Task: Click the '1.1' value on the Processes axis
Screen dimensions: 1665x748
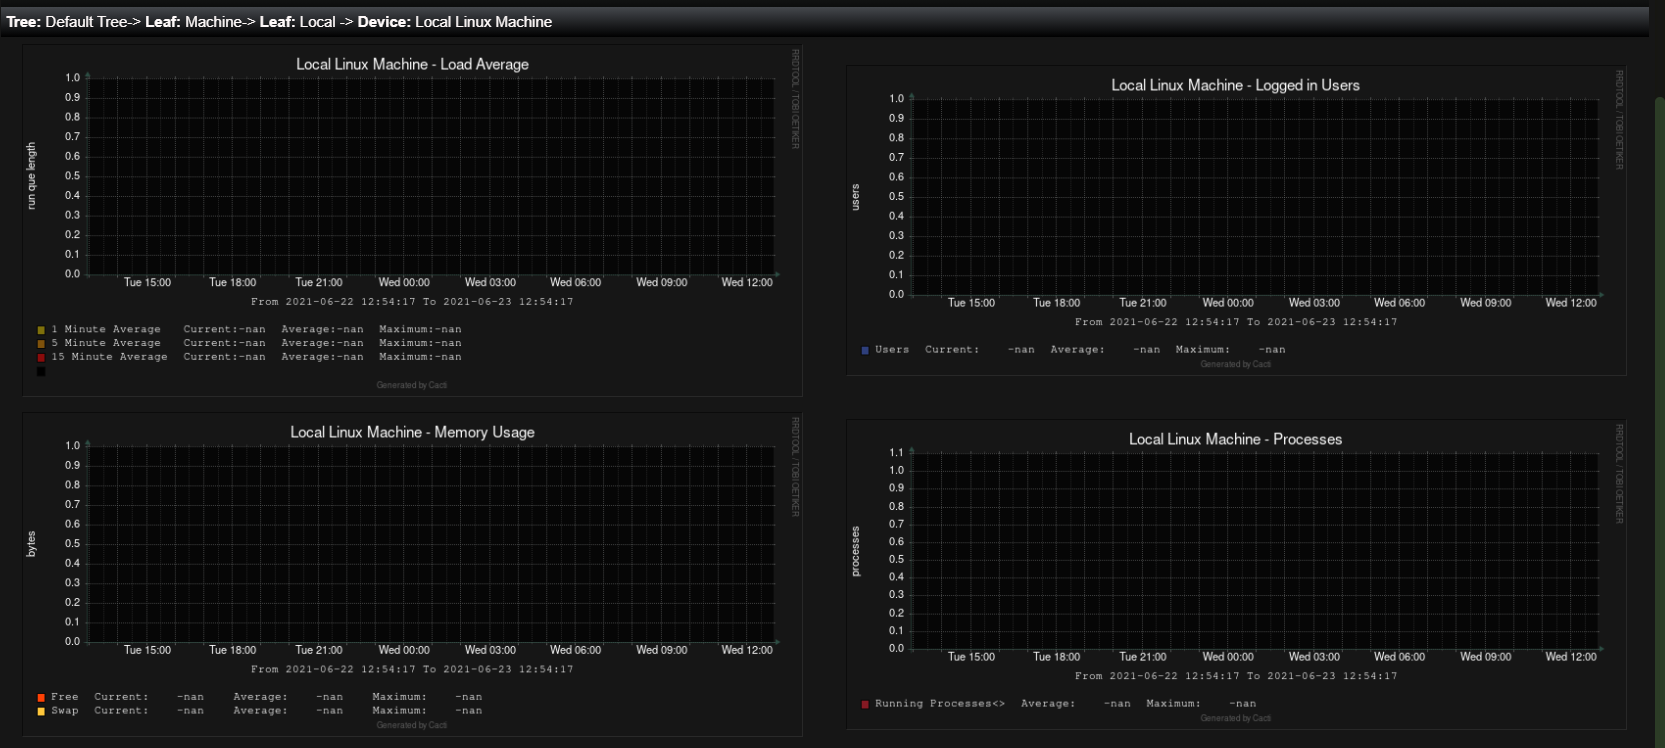Action: tap(896, 453)
